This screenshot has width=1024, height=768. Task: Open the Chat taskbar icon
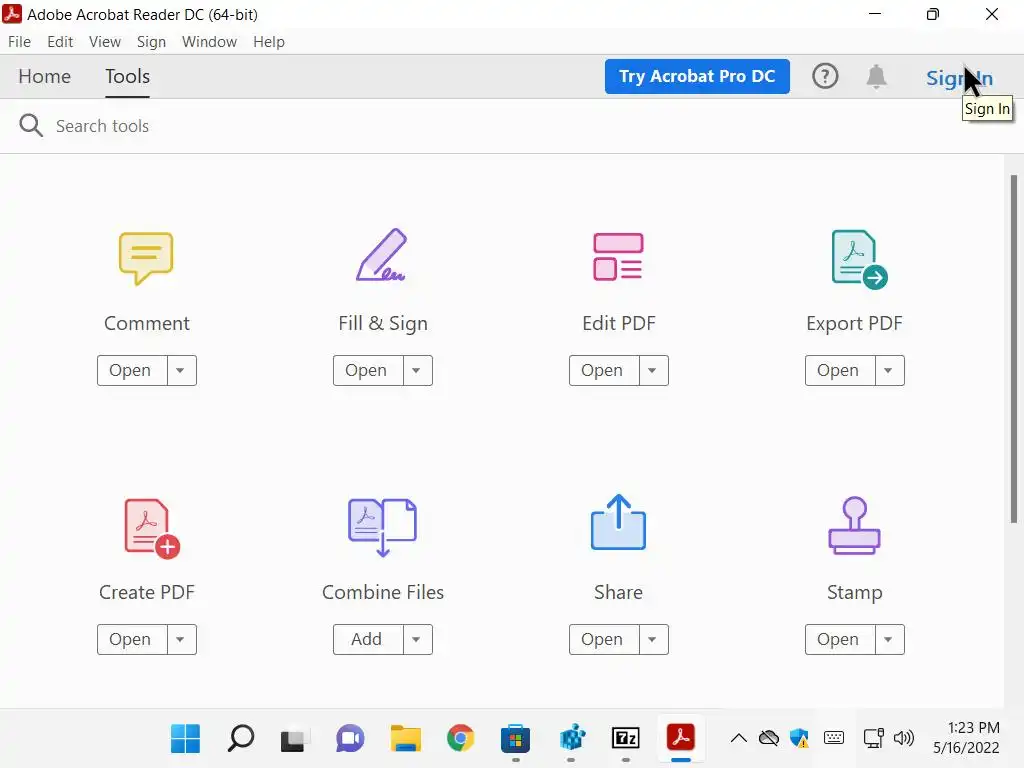[350, 738]
